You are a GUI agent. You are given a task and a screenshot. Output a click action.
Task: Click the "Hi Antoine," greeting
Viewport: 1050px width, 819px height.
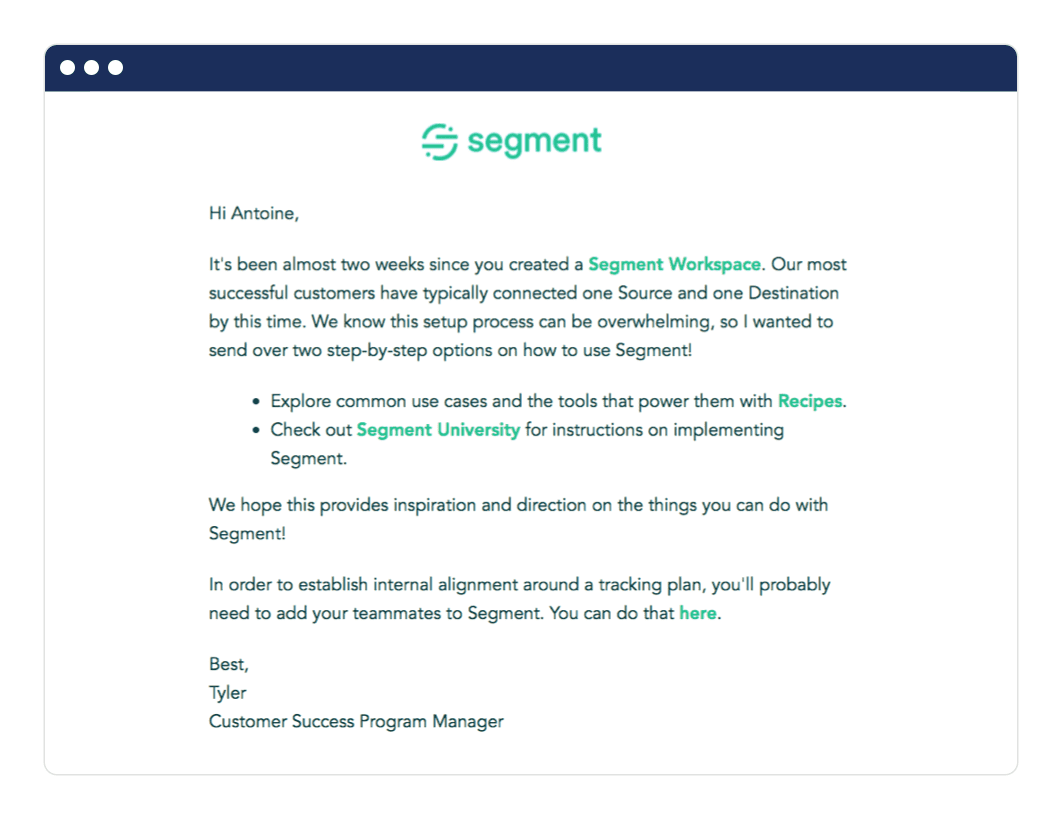click(x=254, y=213)
